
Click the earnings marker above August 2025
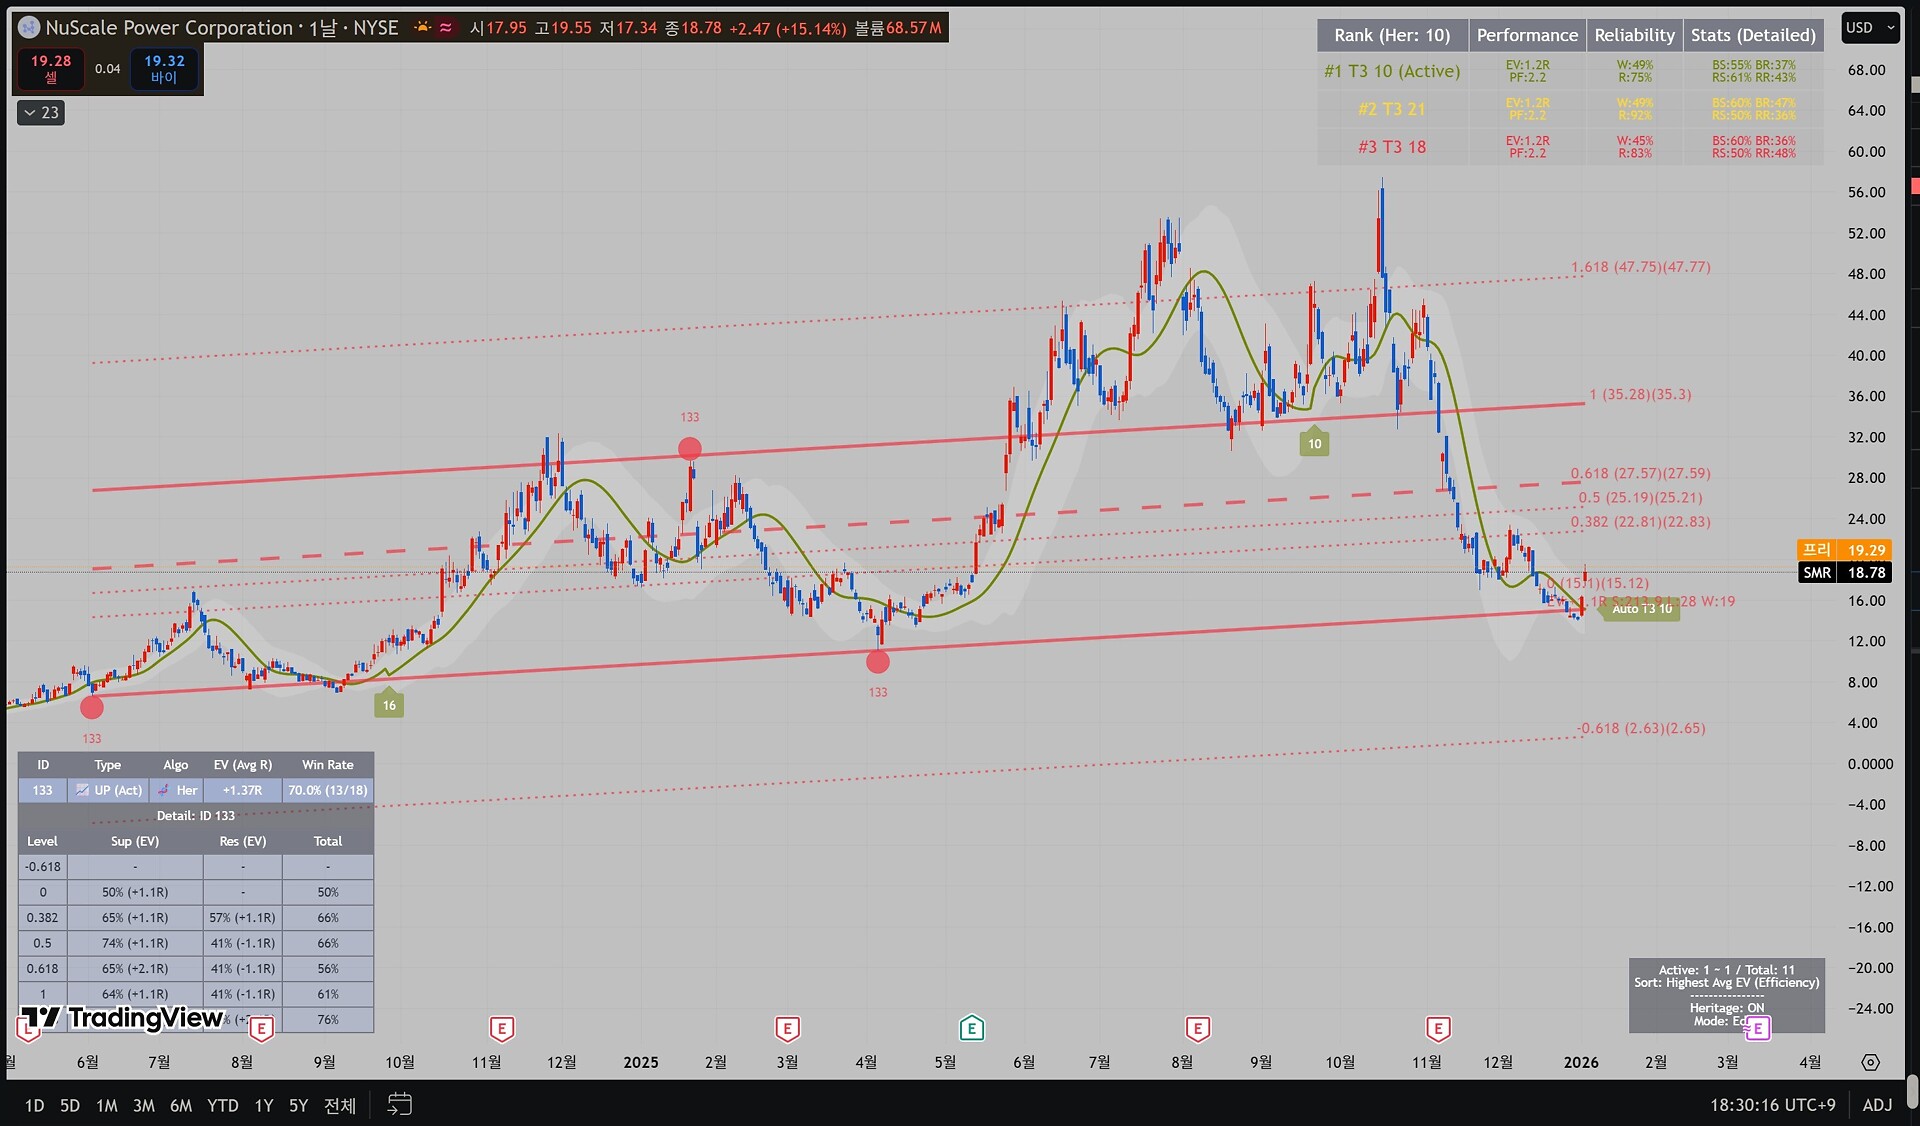point(1197,1028)
